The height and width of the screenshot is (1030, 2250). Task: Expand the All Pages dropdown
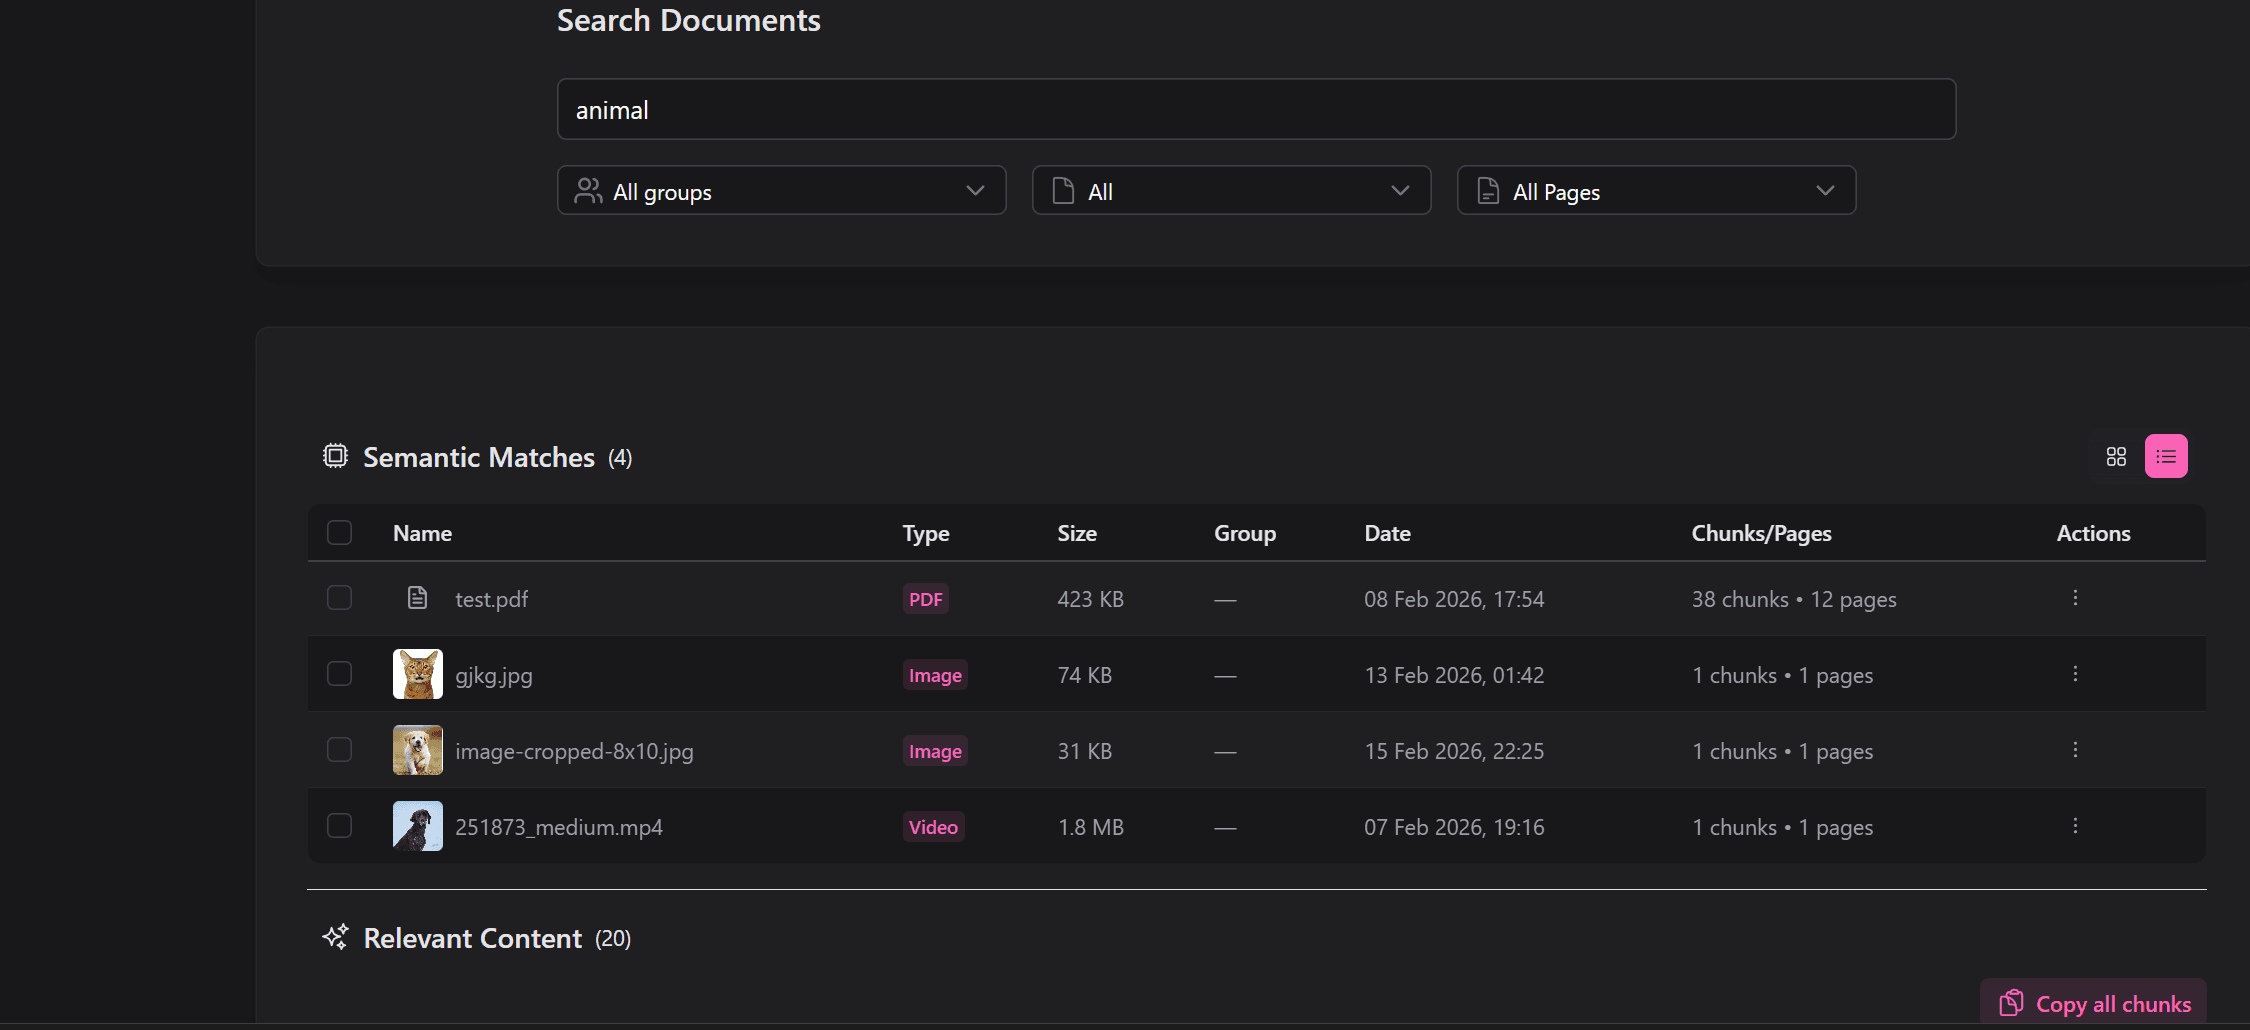point(1655,190)
